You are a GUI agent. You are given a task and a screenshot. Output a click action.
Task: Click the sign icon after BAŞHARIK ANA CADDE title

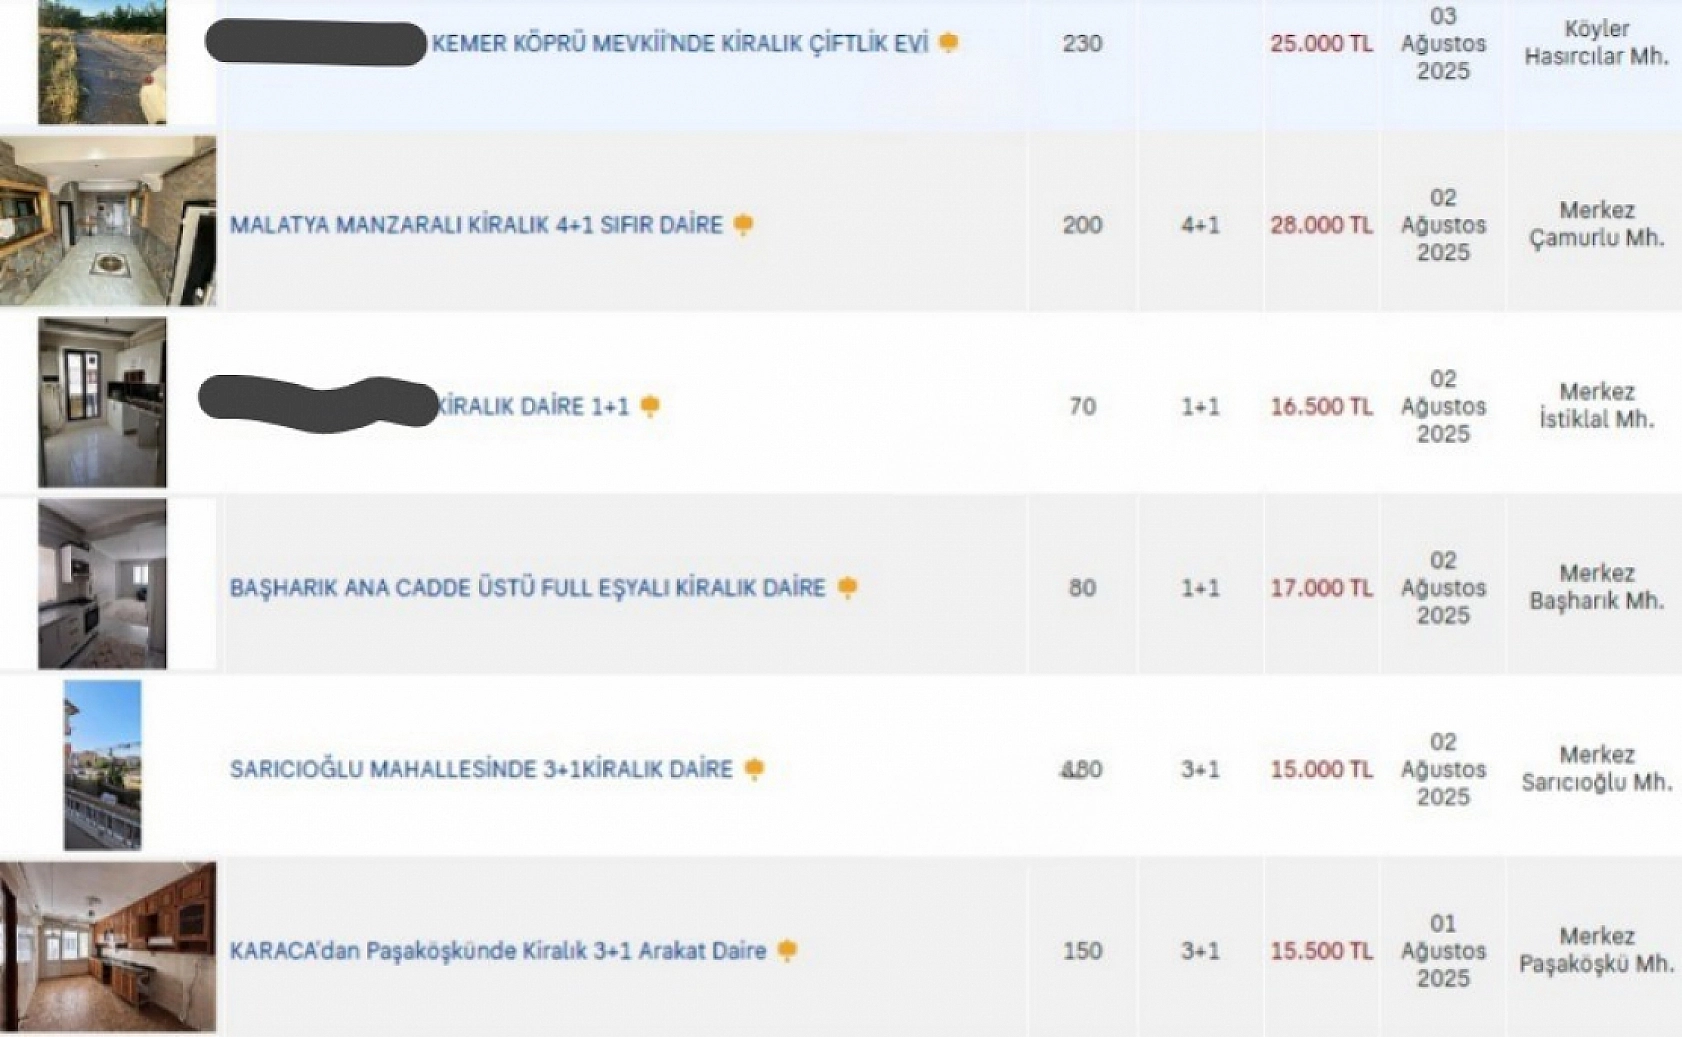(849, 587)
